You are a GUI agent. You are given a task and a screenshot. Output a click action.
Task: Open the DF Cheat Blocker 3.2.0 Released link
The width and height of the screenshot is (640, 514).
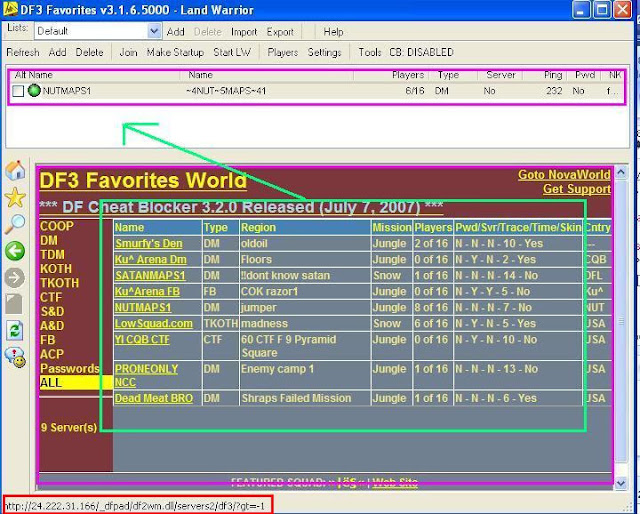241,207
